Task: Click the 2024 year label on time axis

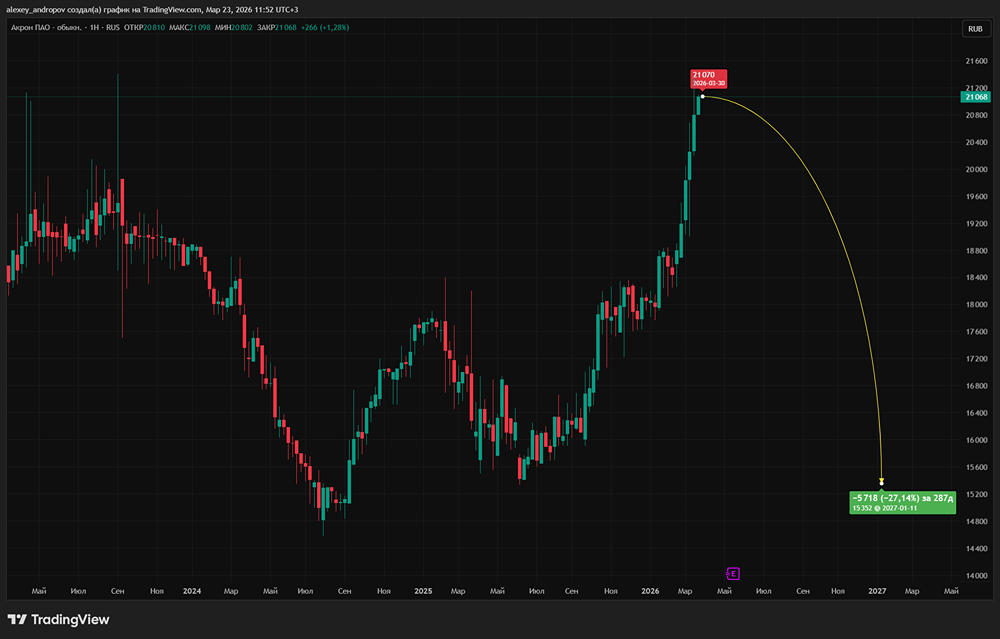Action: click(192, 591)
